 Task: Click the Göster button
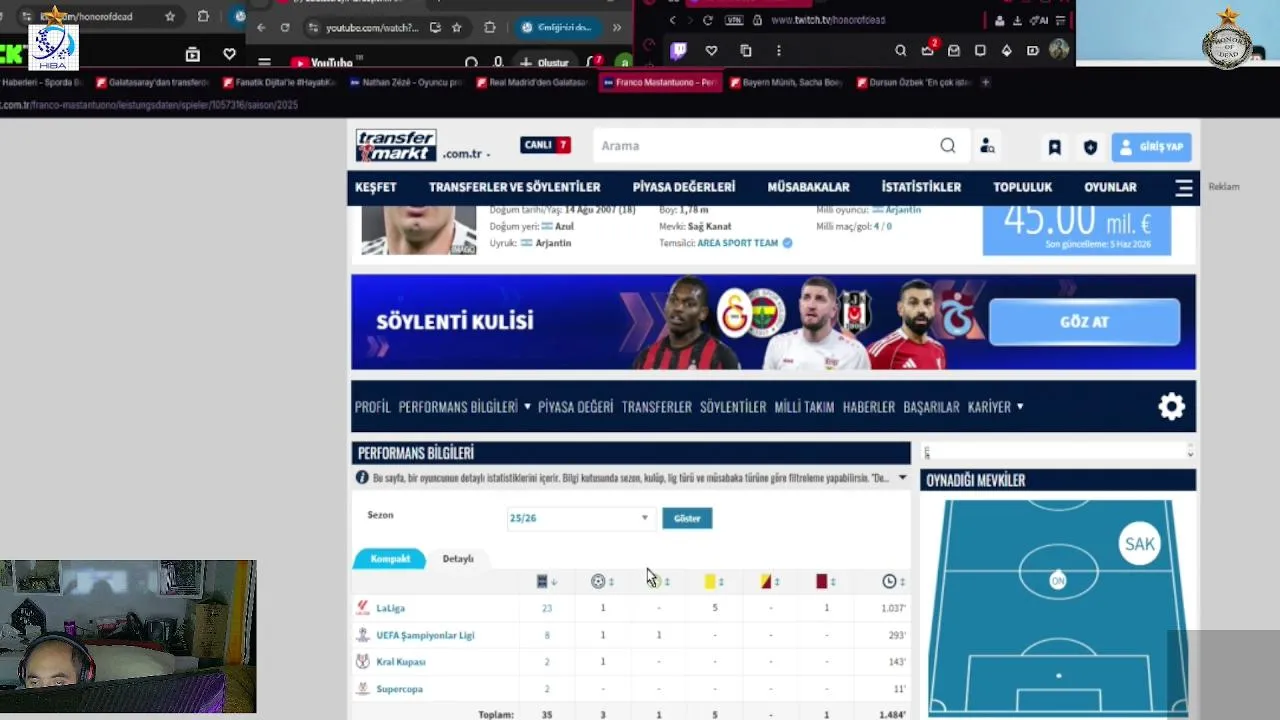pos(687,518)
